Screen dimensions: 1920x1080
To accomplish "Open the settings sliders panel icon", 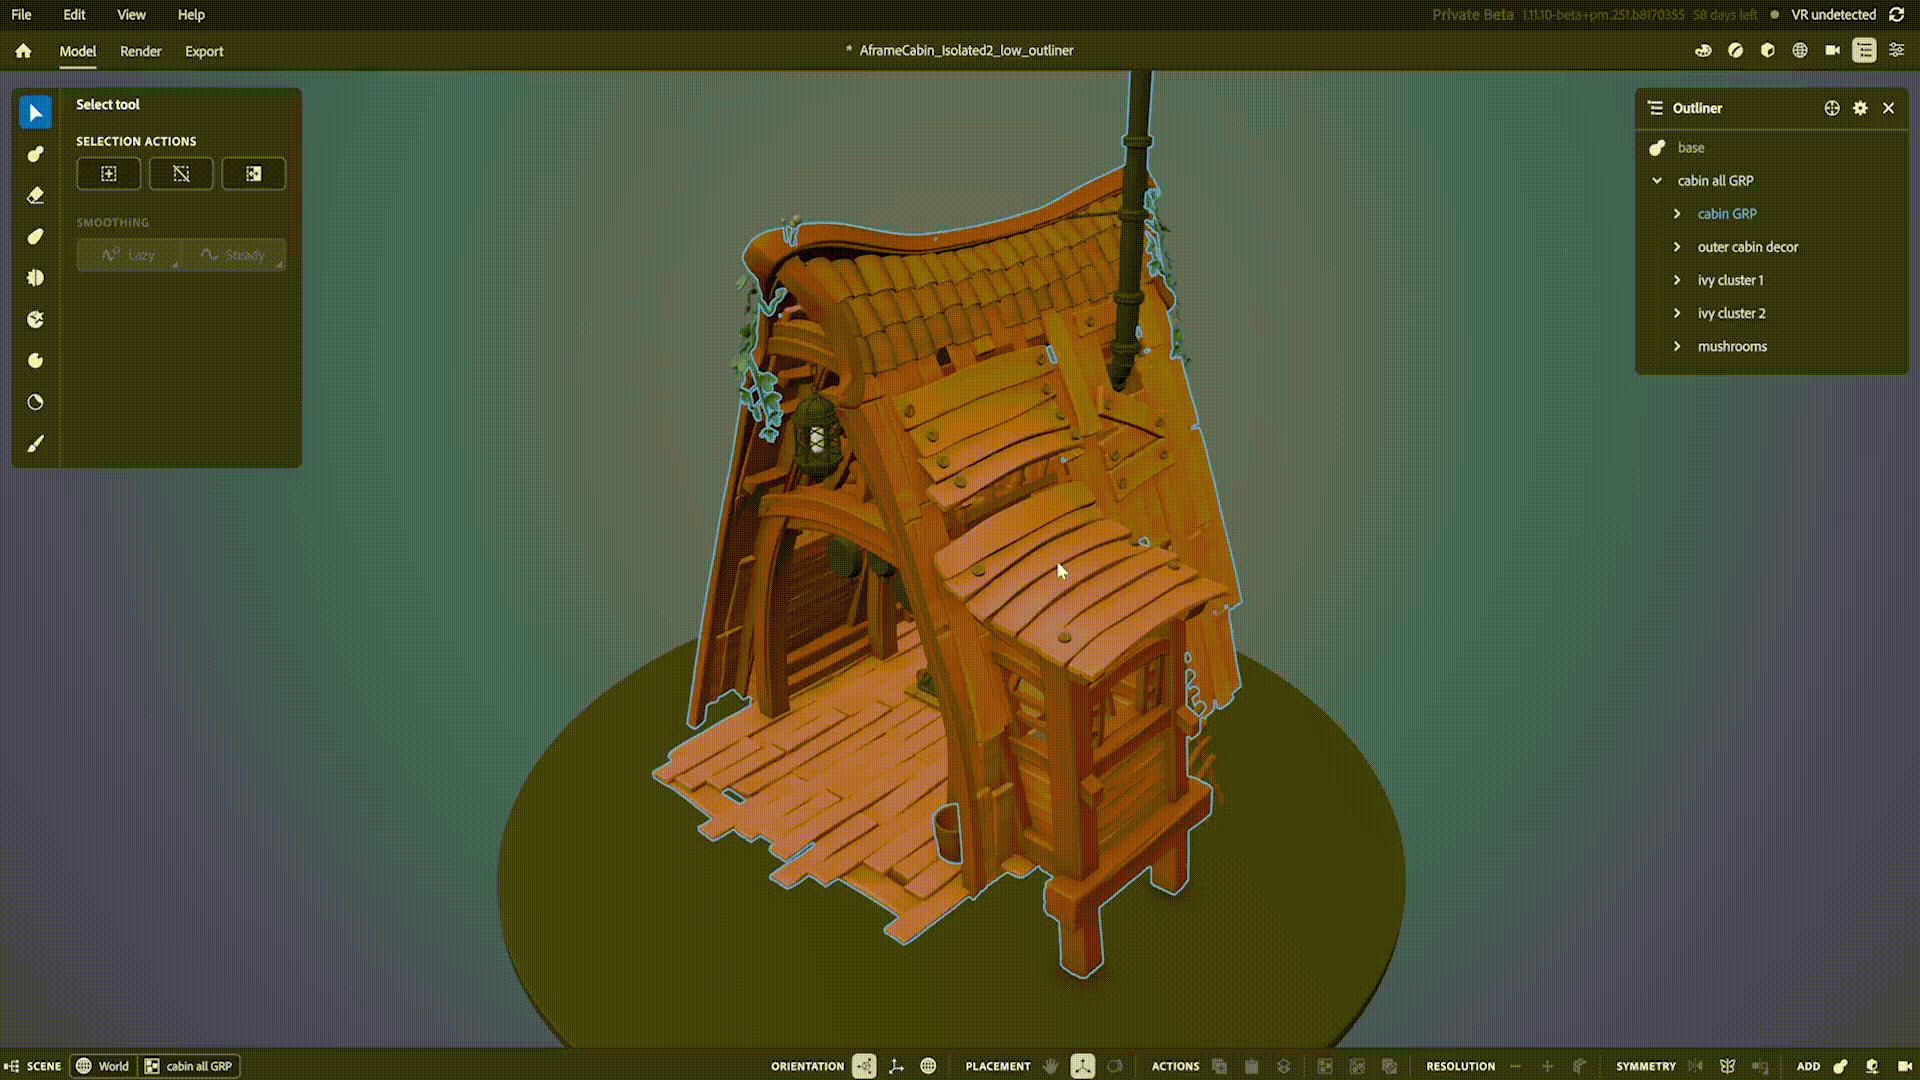I will [1896, 50].
